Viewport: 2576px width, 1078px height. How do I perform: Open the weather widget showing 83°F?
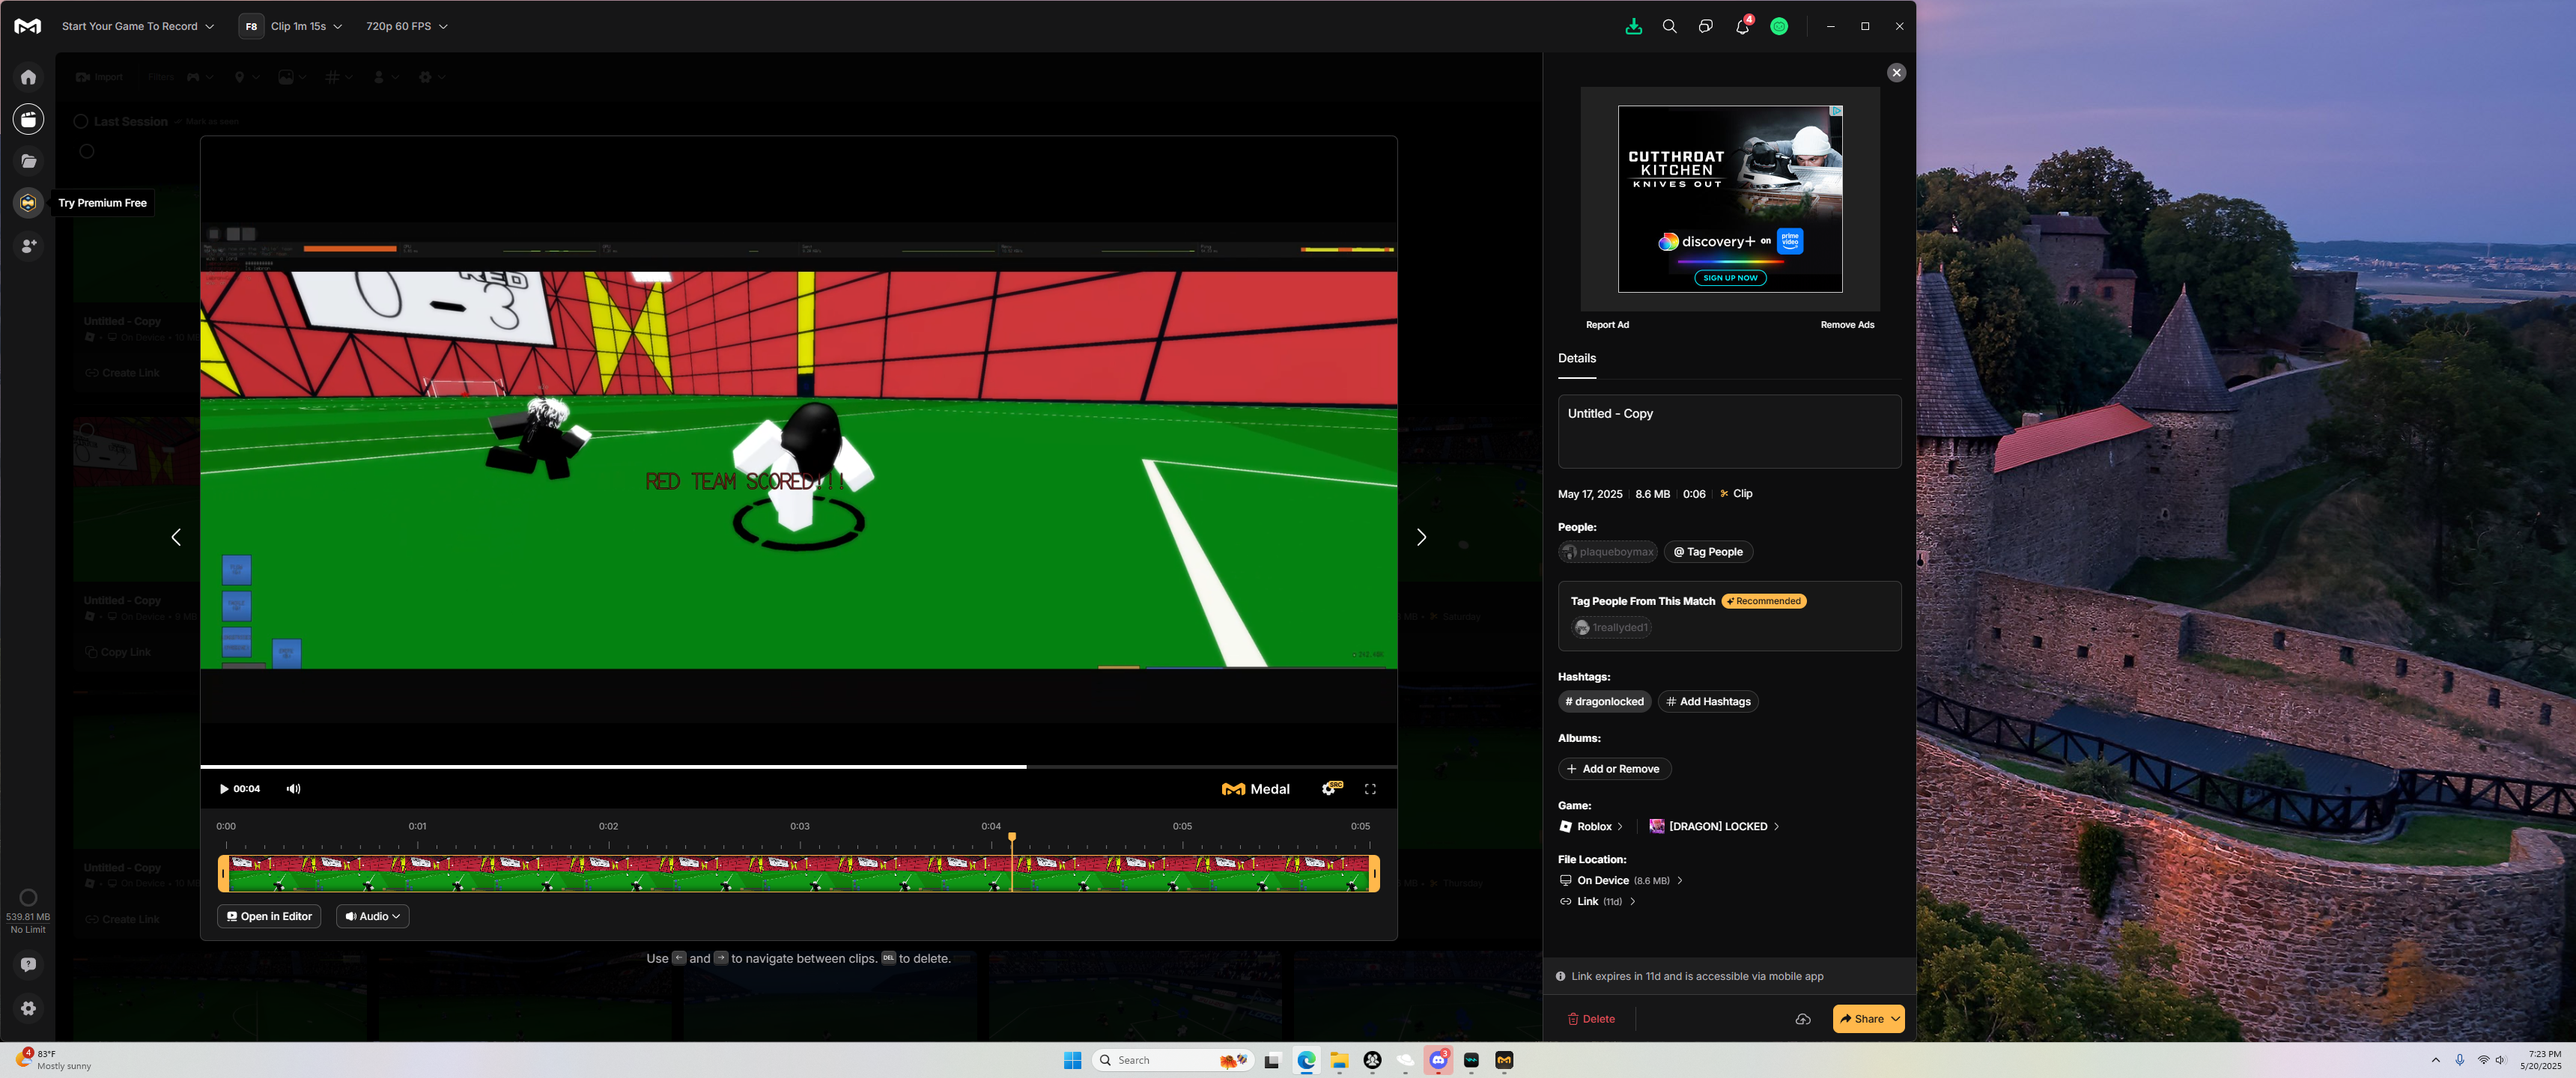54,1060
